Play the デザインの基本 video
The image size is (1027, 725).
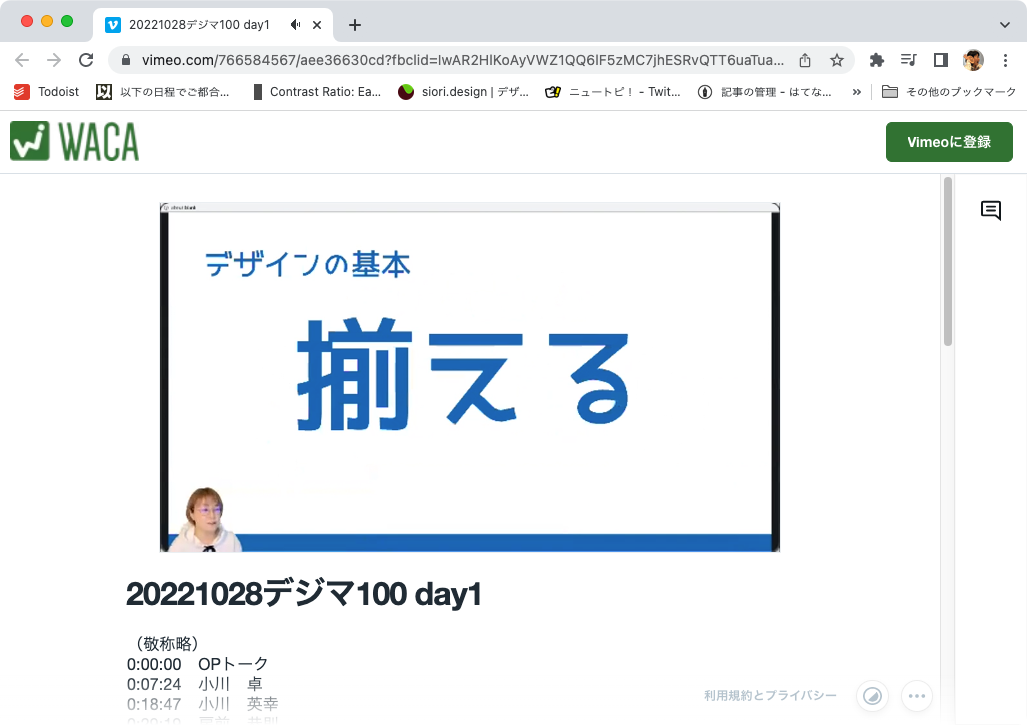[x=470, y=378]
